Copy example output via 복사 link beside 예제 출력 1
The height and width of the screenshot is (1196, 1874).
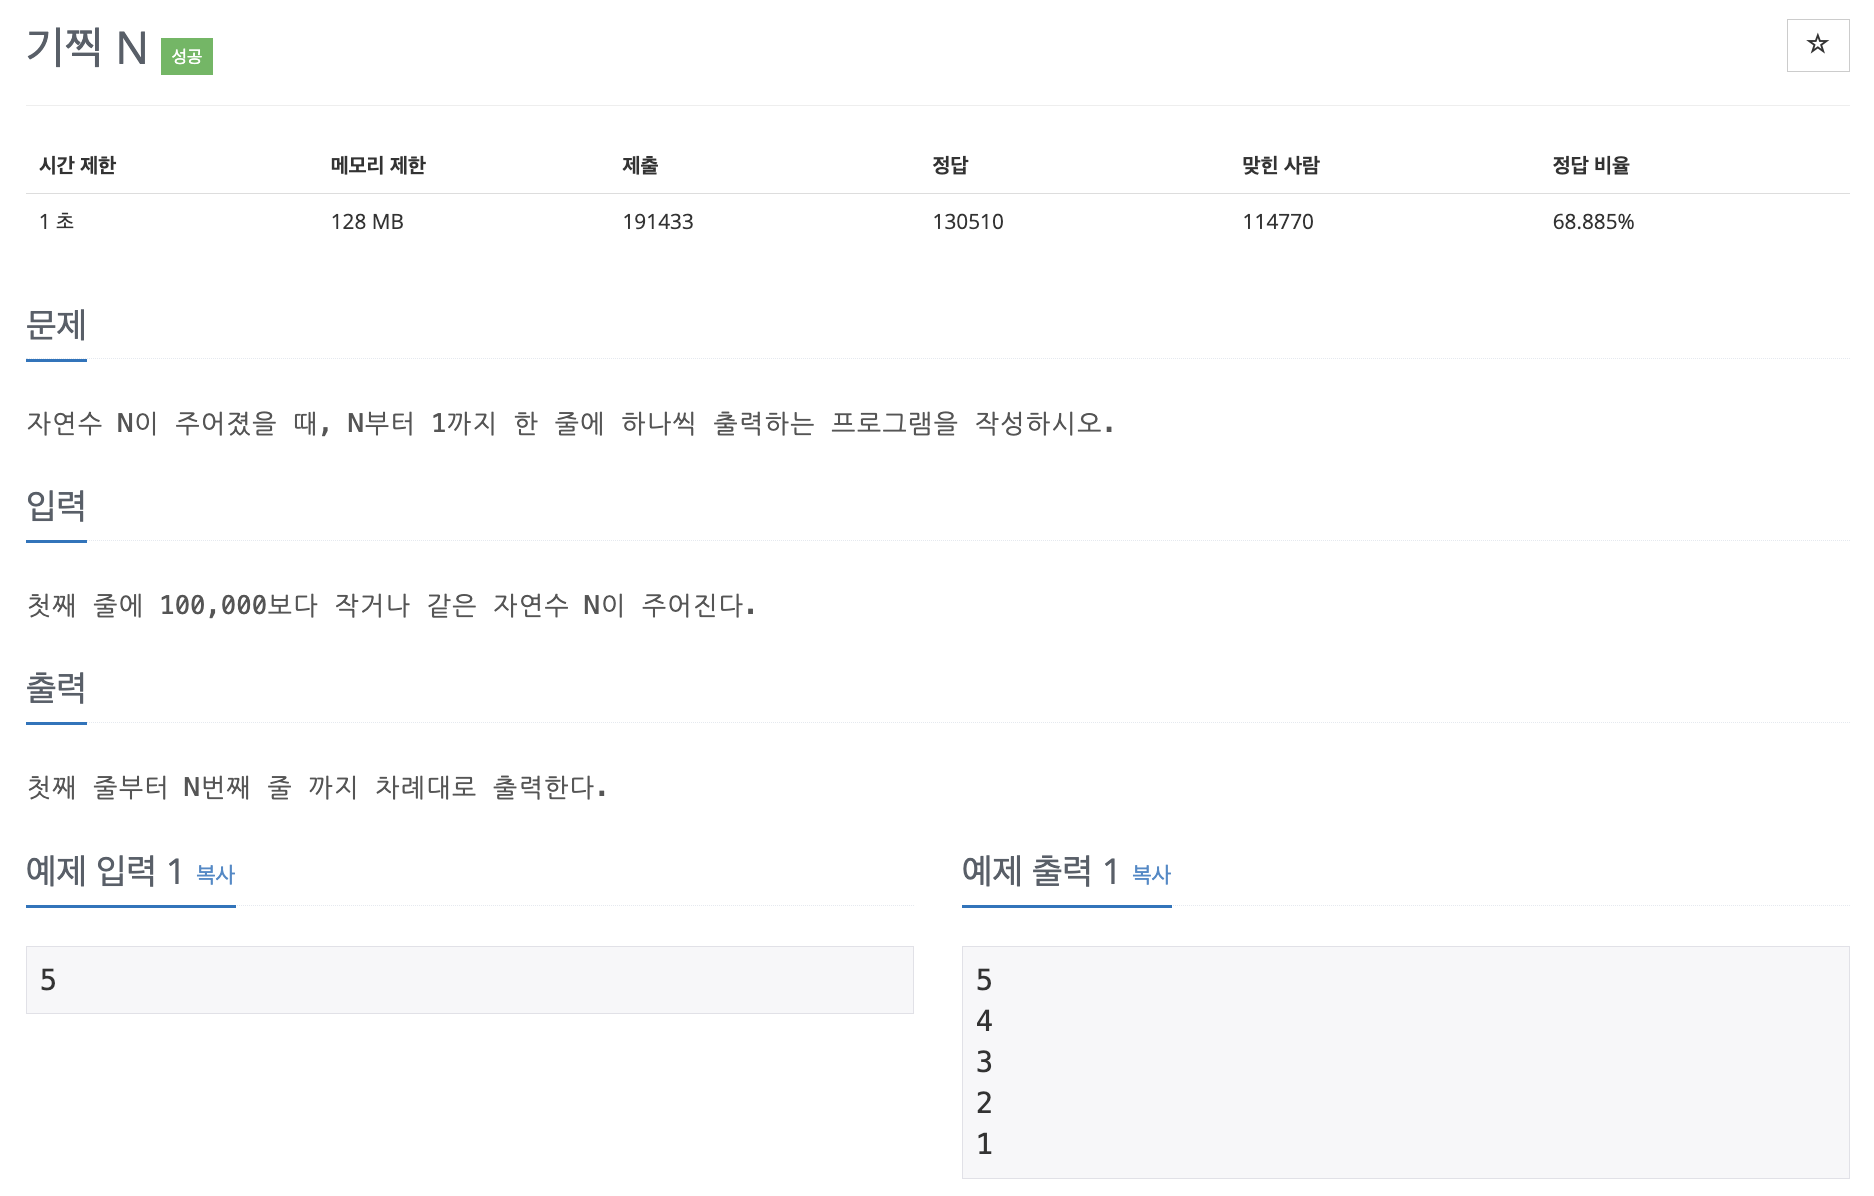(1151, 875)
